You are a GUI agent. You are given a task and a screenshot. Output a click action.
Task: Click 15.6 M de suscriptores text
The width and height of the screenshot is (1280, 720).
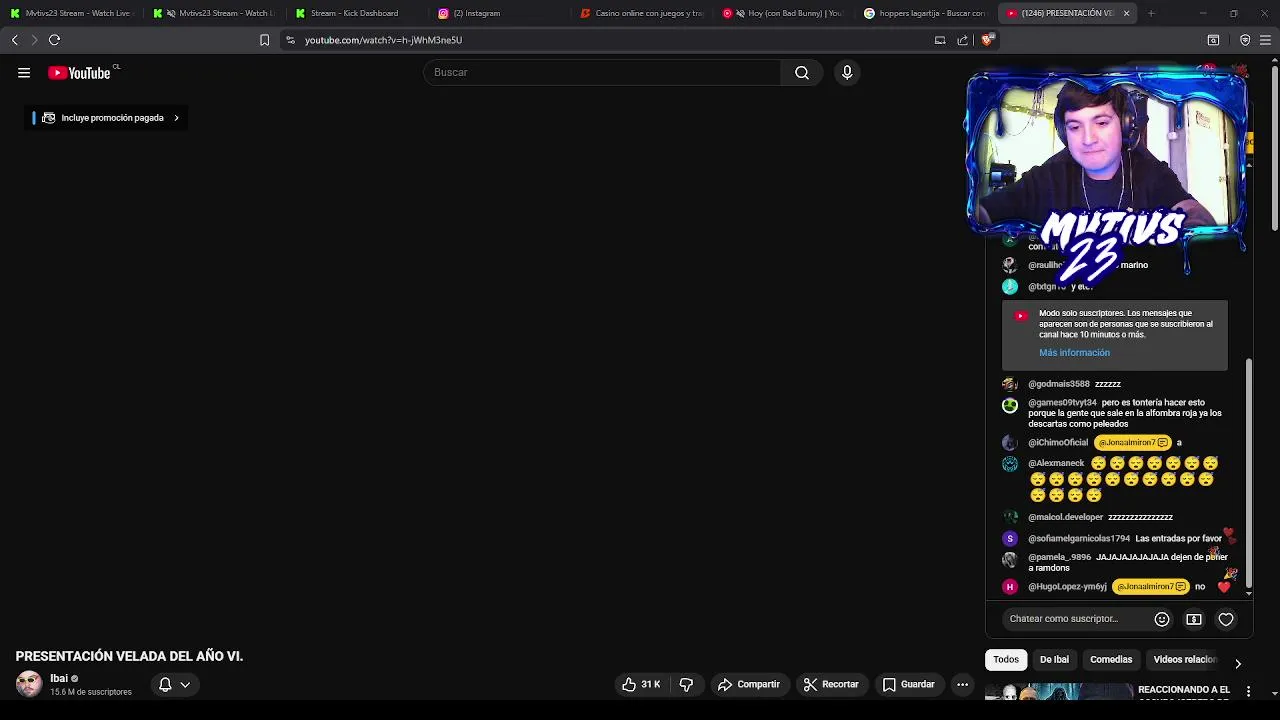click(x=91, y=692)
